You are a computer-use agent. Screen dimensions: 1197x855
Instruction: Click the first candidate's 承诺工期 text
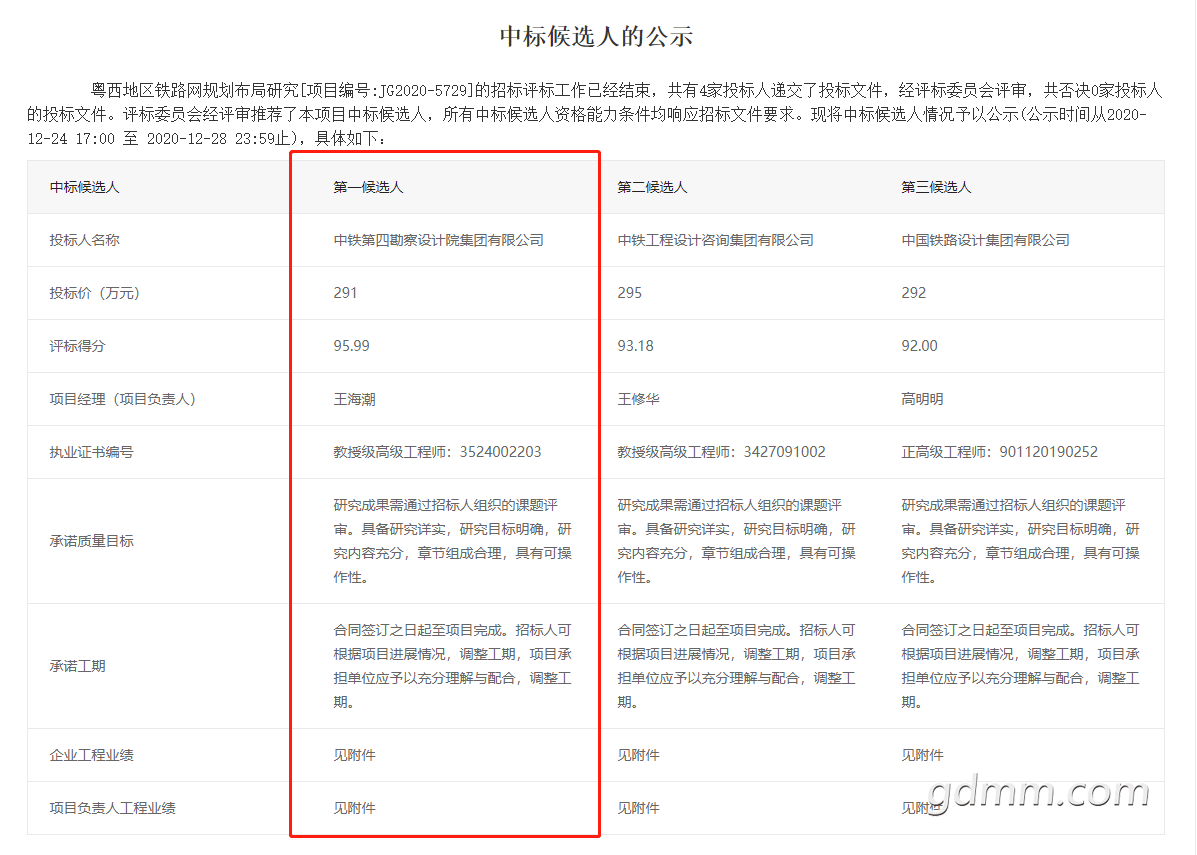click(x=453, y=666)
